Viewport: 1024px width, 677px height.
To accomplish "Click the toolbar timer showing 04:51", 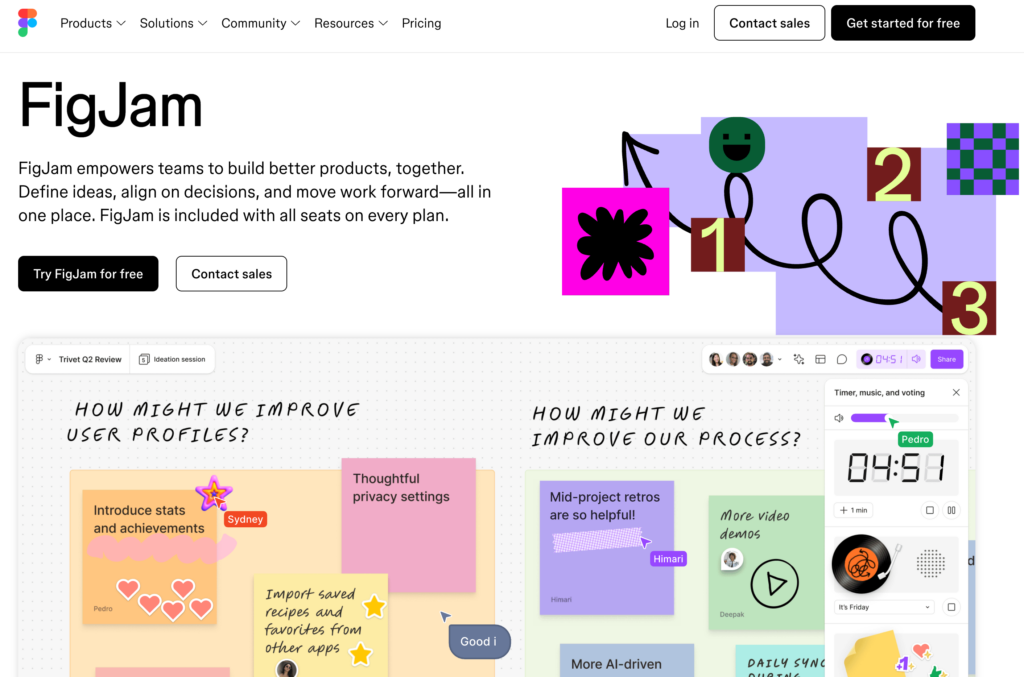I will click(882, 359).
